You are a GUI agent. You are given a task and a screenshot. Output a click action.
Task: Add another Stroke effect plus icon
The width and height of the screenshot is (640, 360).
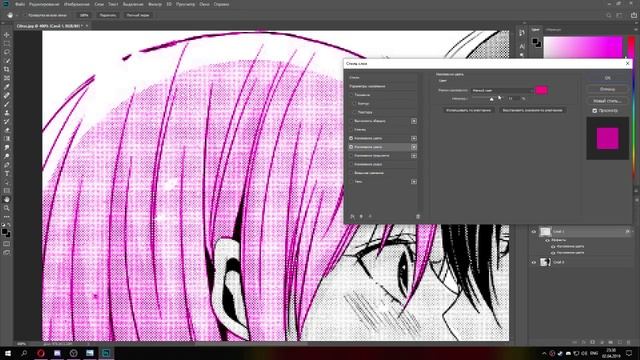pyautogui.click(x=414, y=121)
